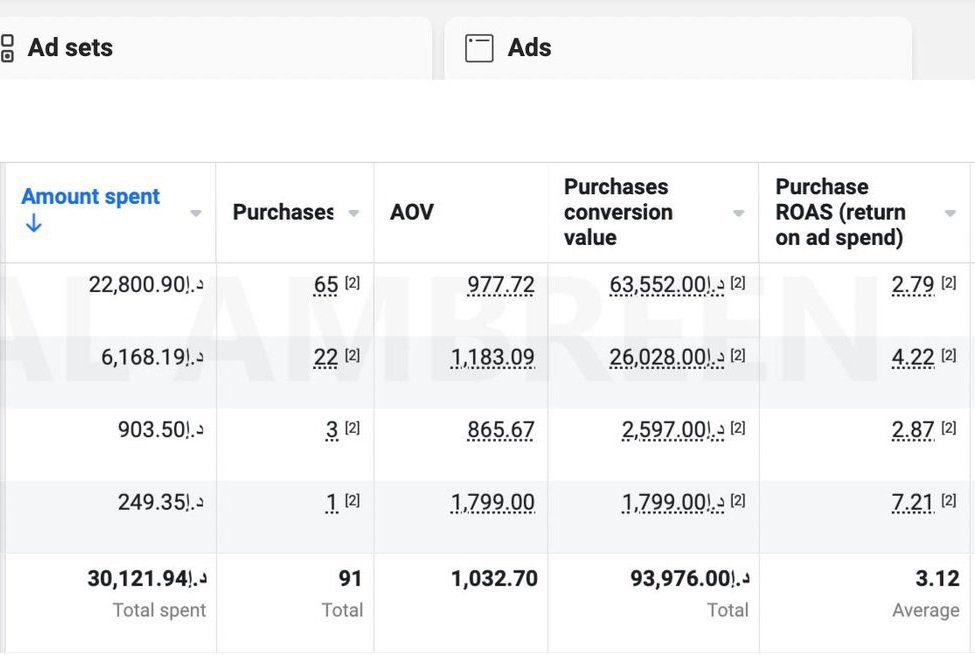Open the Amount spent column dropdown
This screenshot has width=975, height=655.
196,213
